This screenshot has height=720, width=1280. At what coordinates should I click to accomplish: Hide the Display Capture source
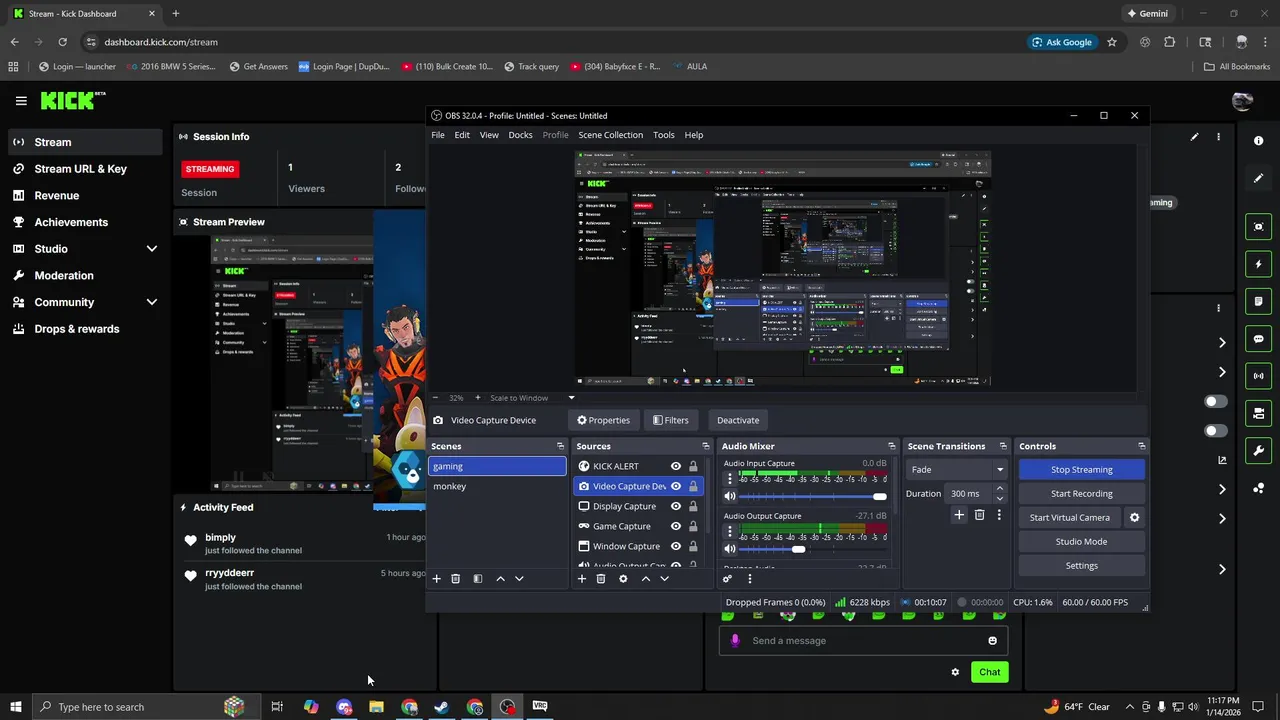[x=676, y=506]
